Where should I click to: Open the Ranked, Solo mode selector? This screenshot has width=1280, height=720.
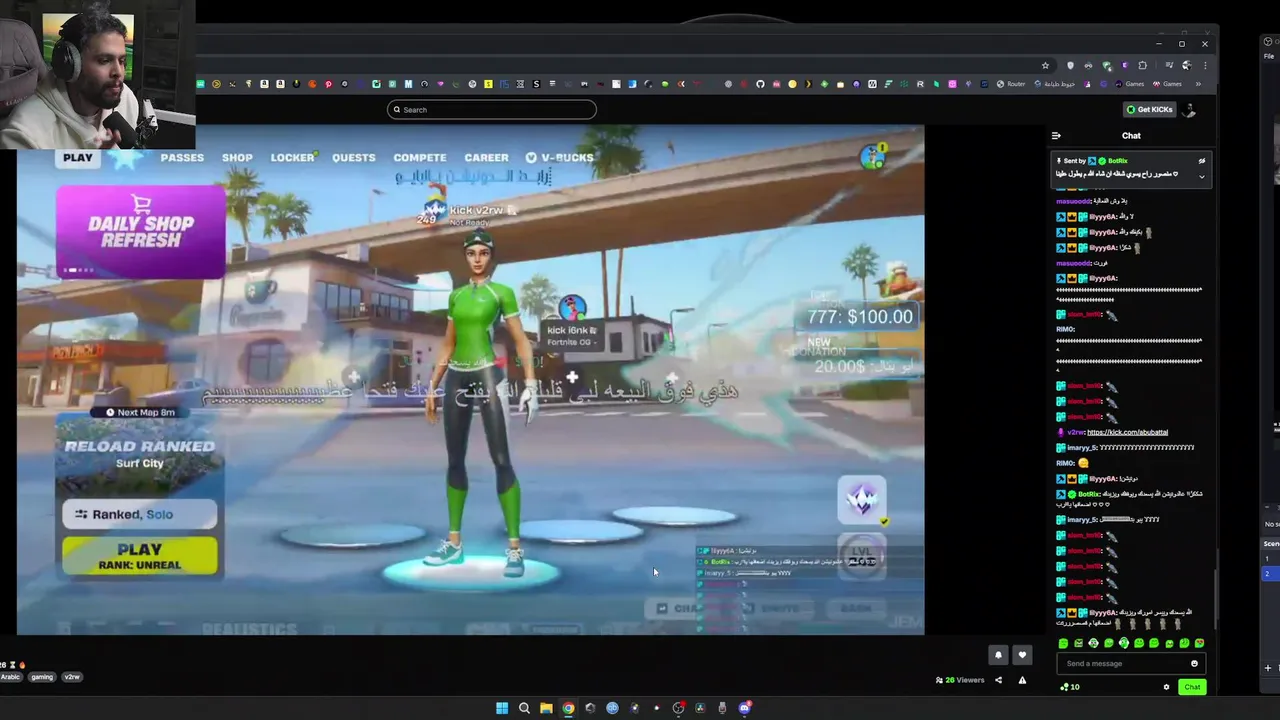tap(140, 514)
